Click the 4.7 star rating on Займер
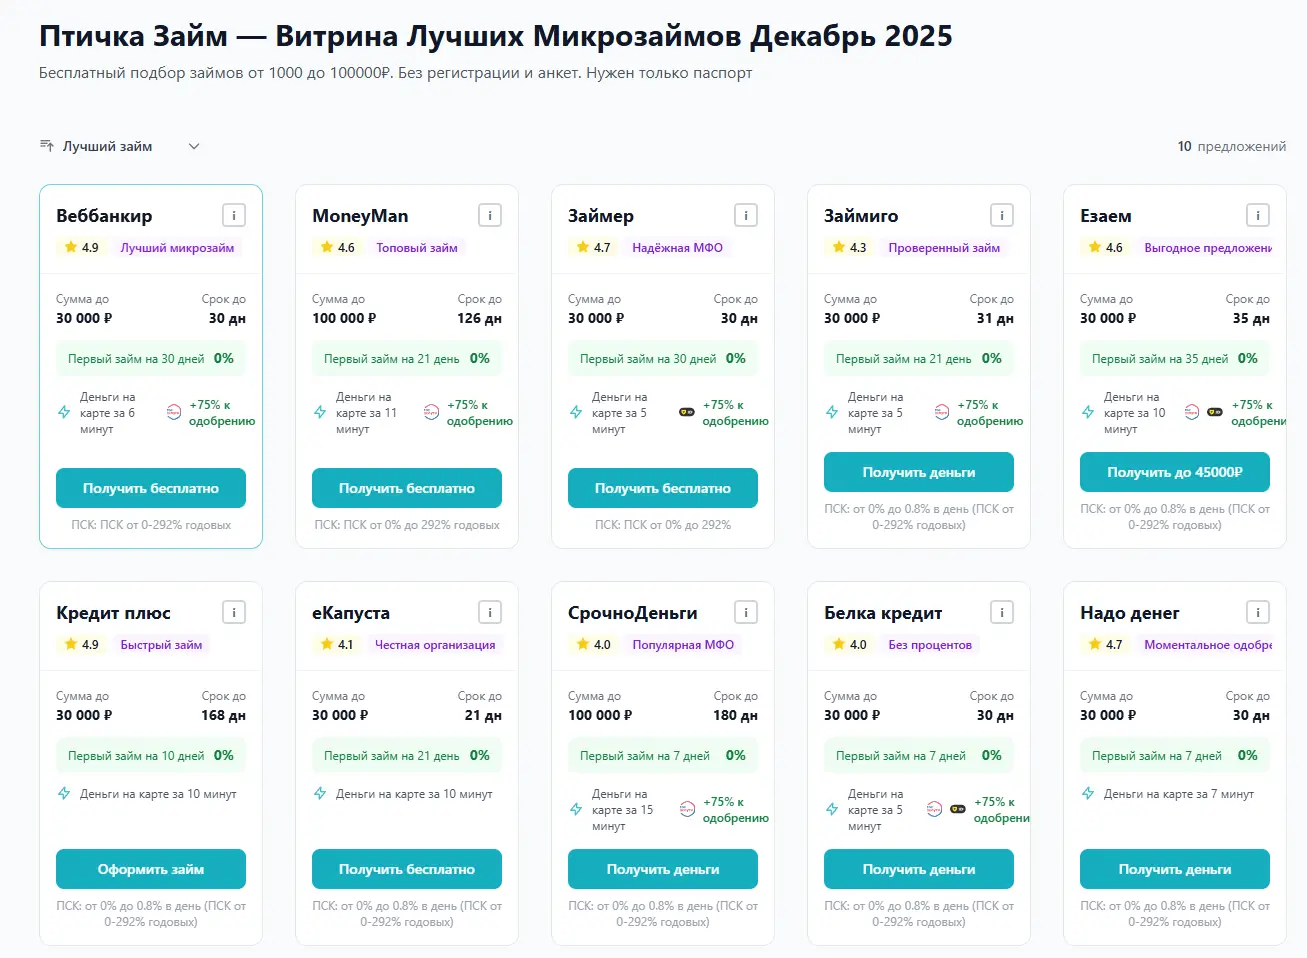Screen dimensions: 1307x958 pos(594,248)
